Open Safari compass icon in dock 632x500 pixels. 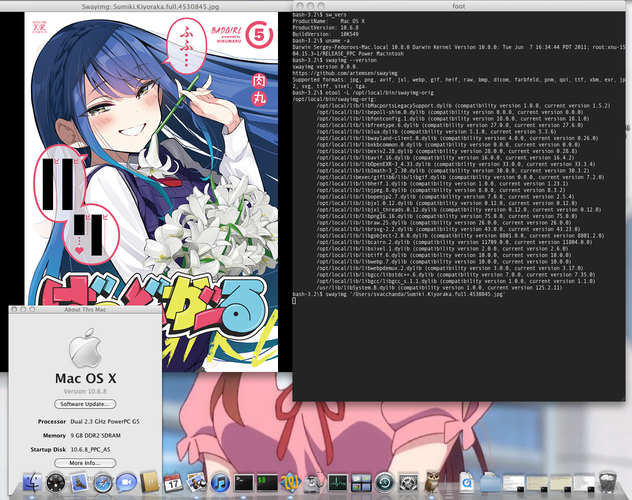(x=103, y=482)
